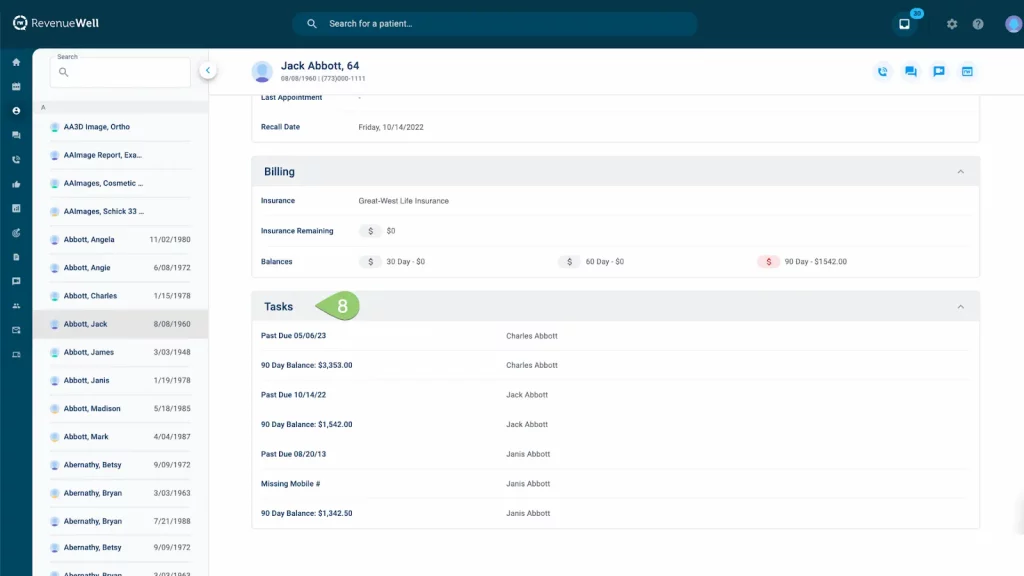Screen dimensions: 1024x576
Task: Collapse the Tasks section
Action: point(961,306)
